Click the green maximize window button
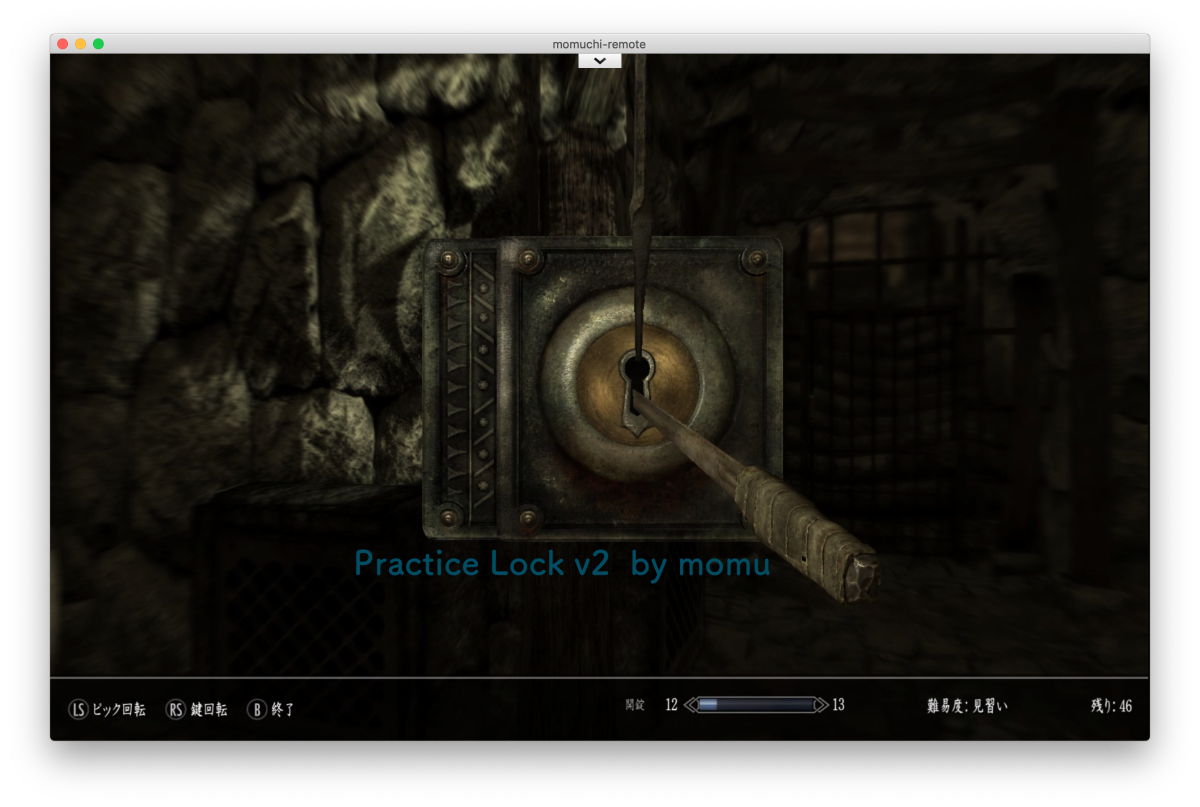 pos(98,44)
